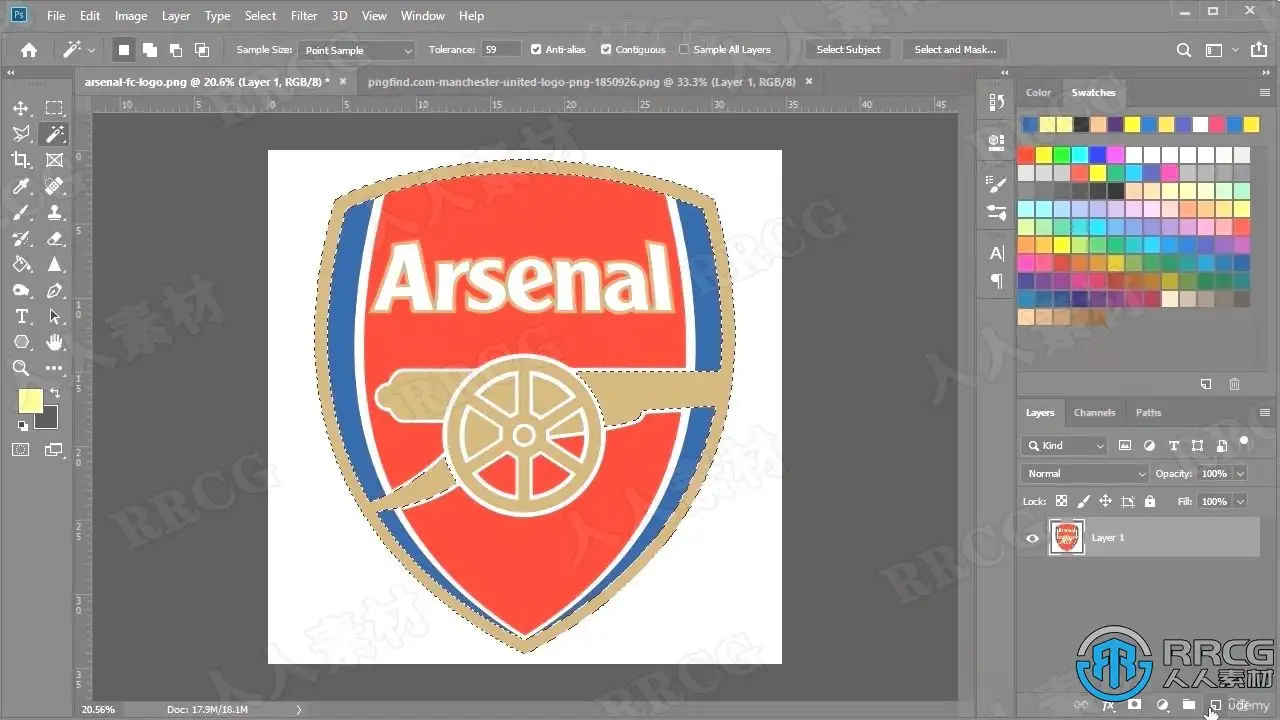The width and height of the screenshot is (1280, 720).
Task: Select the Polygon shape tool
Action: click(21, 343)
